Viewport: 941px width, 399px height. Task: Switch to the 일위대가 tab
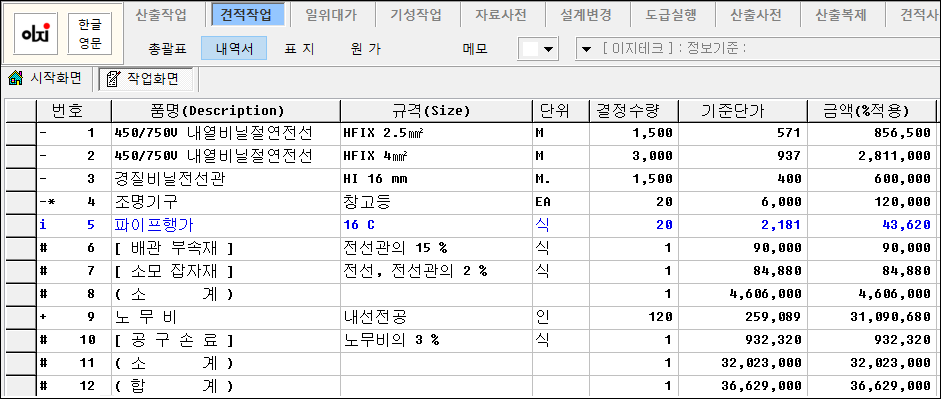[331, 15]
